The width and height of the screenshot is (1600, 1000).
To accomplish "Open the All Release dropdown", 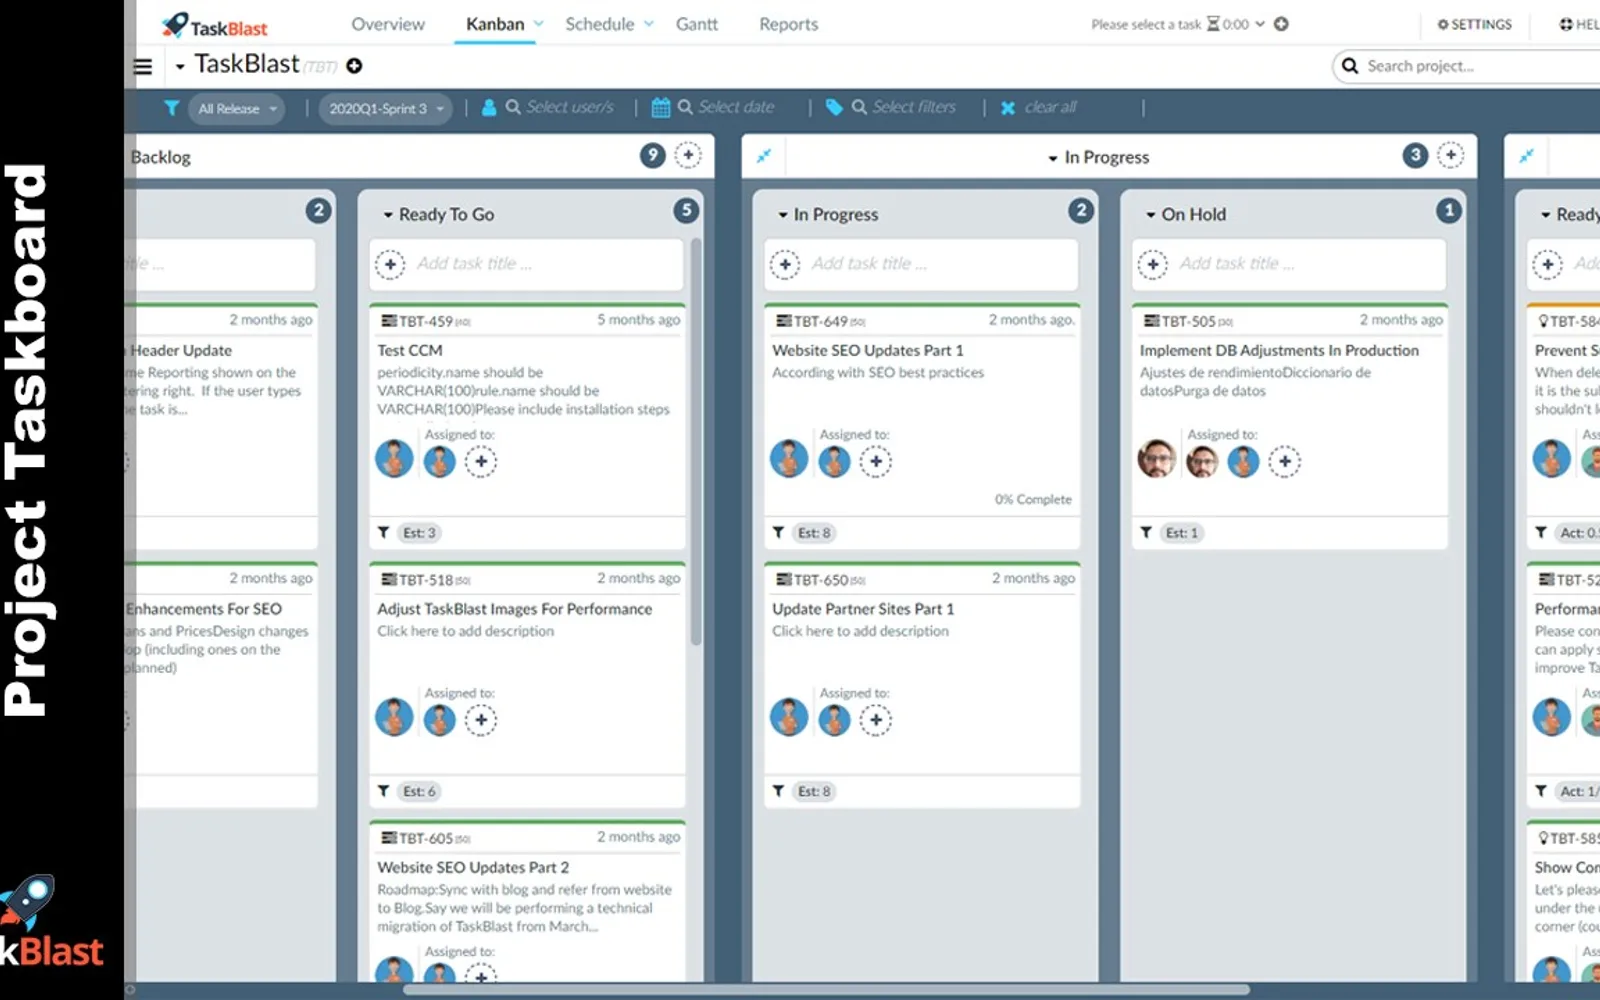I will tap(236, 108).
